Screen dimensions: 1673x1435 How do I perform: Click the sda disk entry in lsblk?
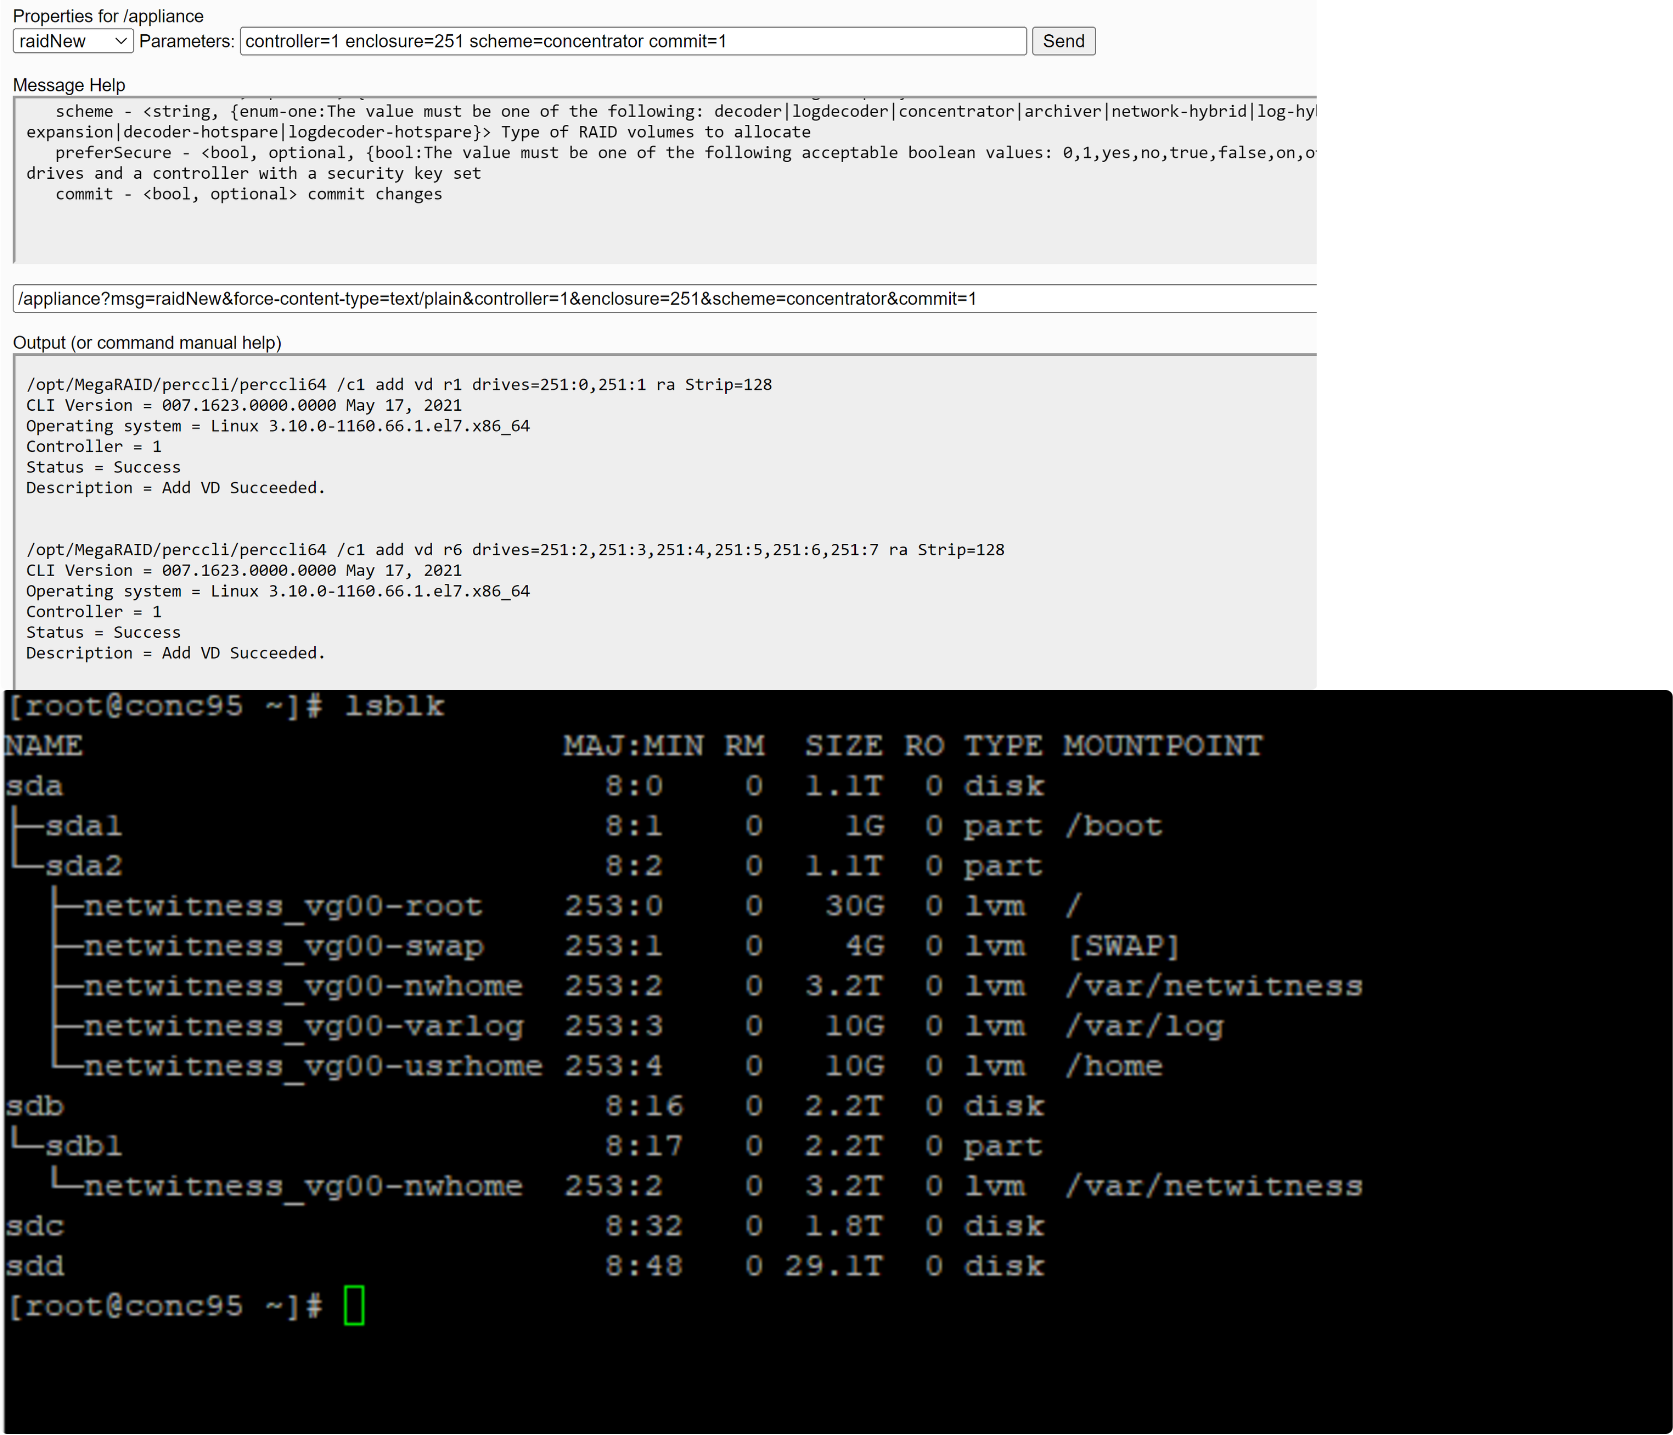35,786
